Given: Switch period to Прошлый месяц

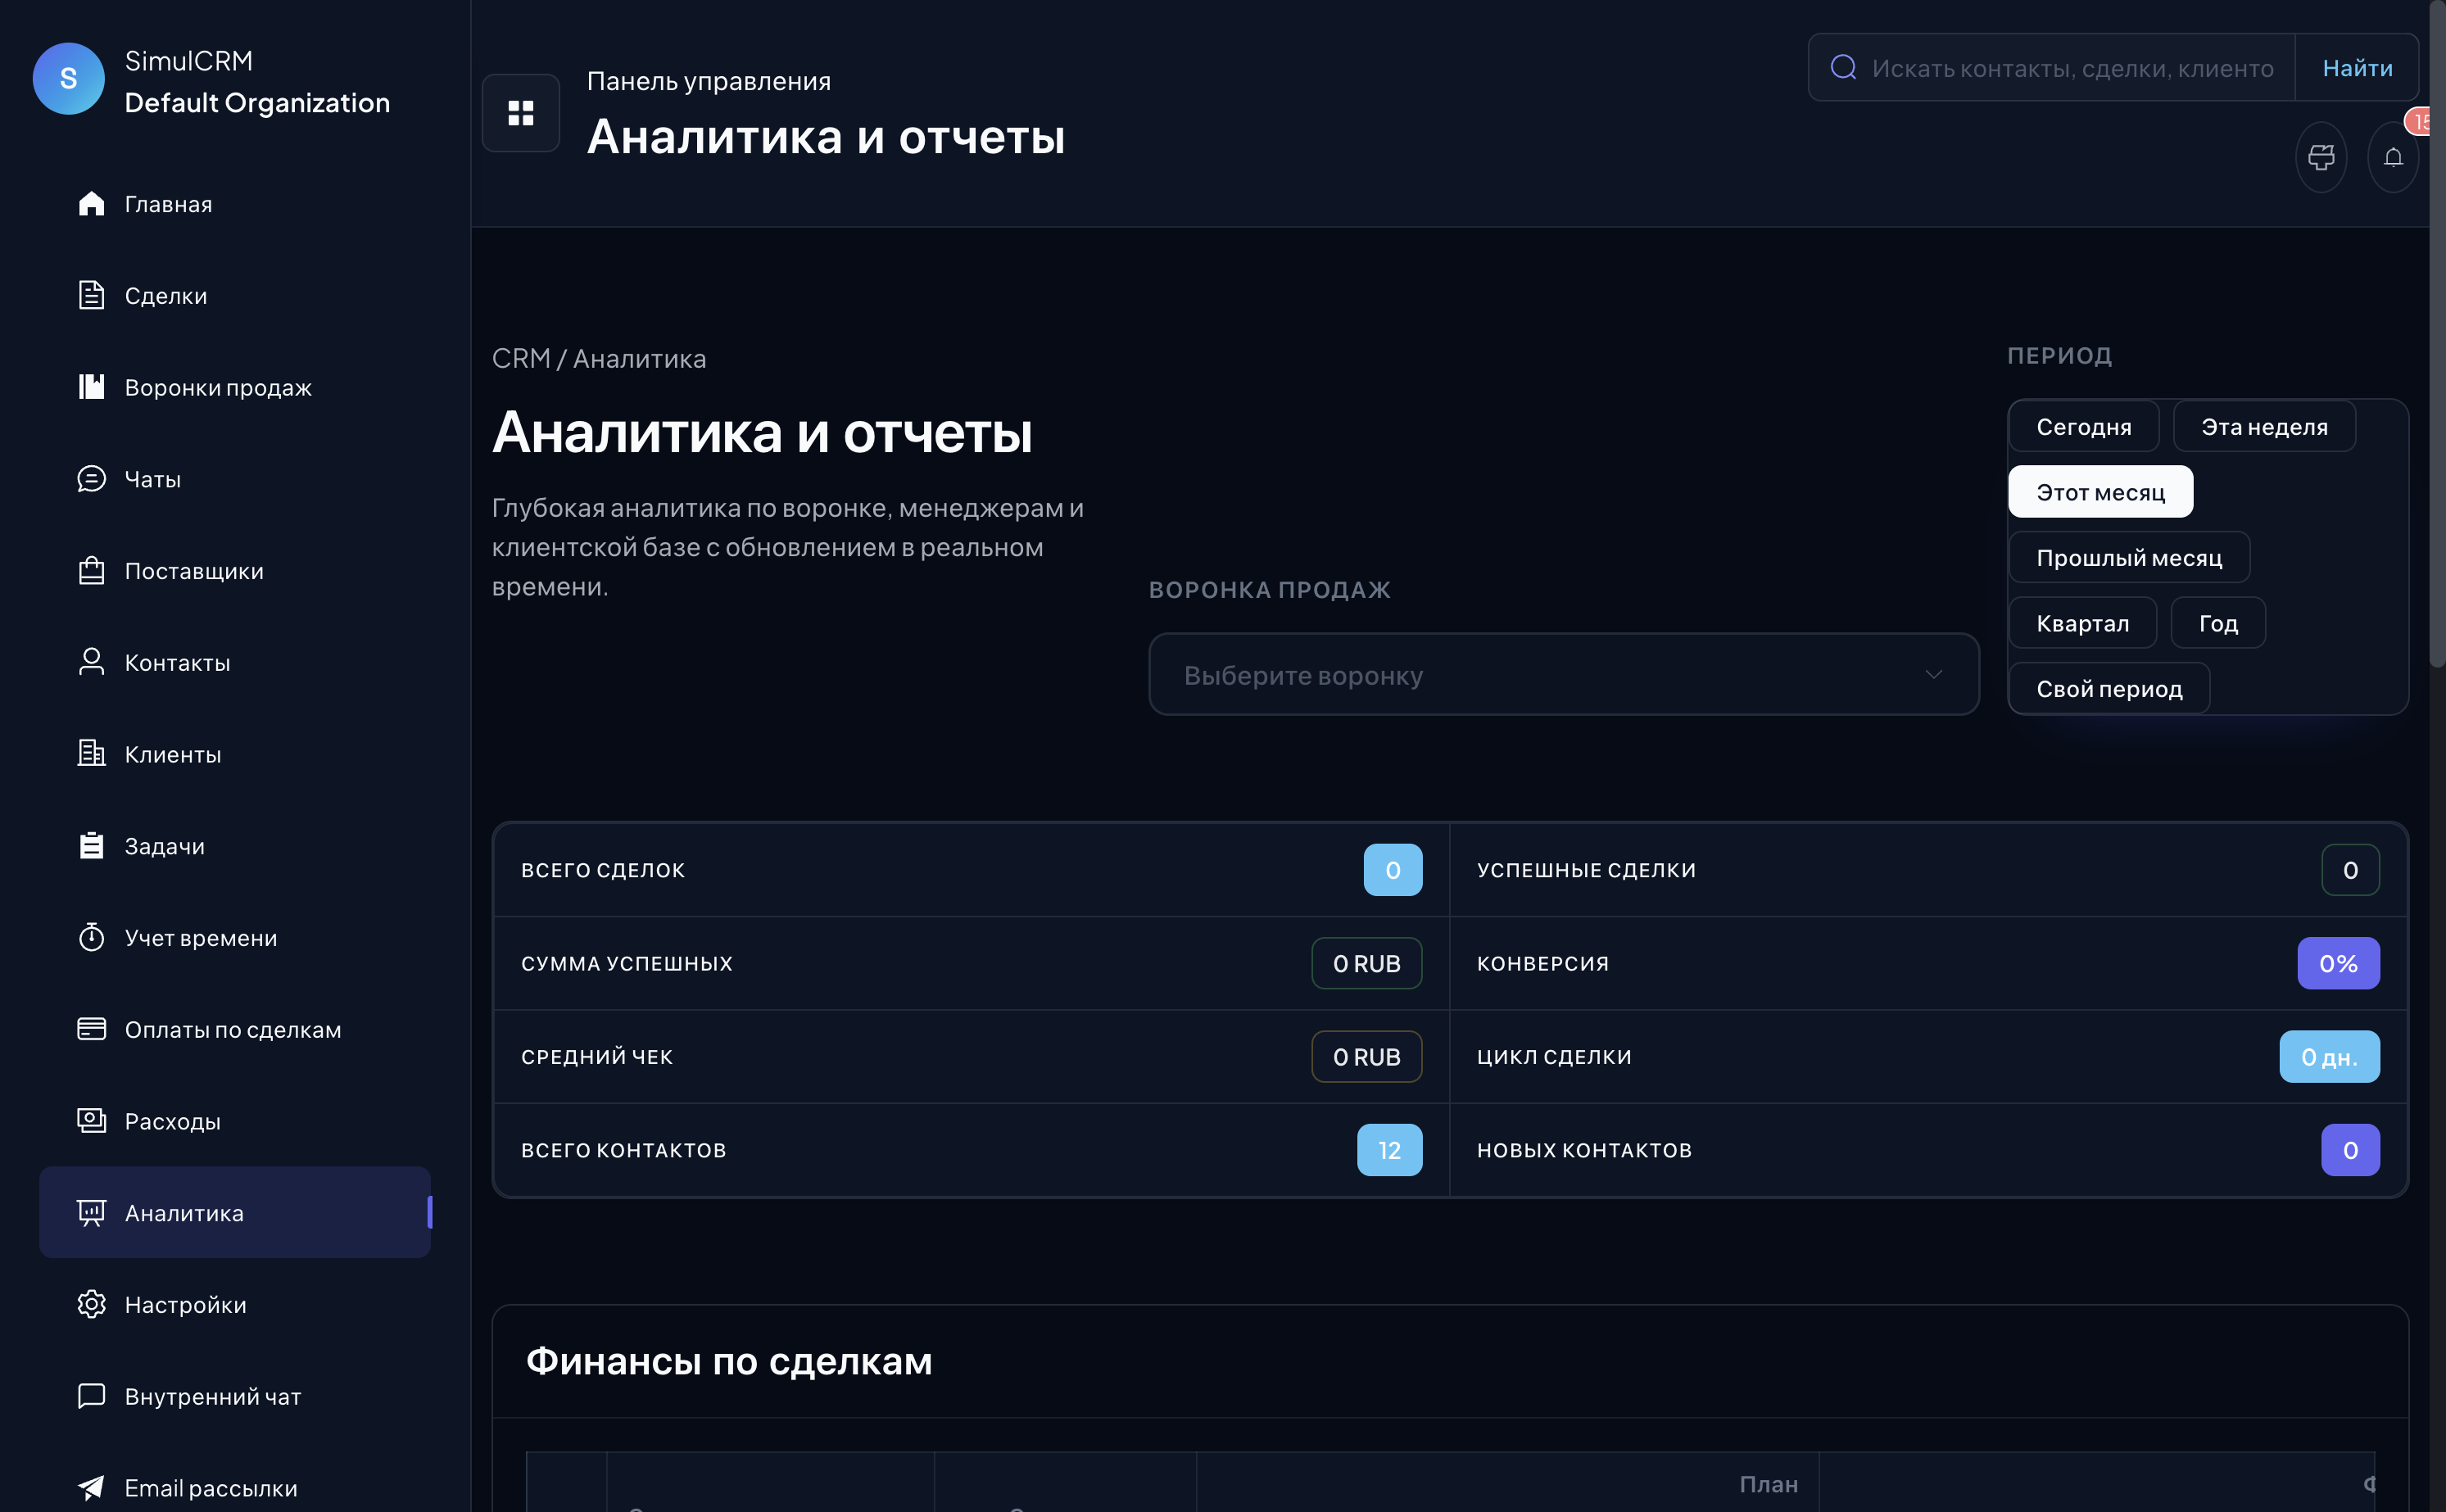Looking at the screenshot, I should coord(2129,557).
